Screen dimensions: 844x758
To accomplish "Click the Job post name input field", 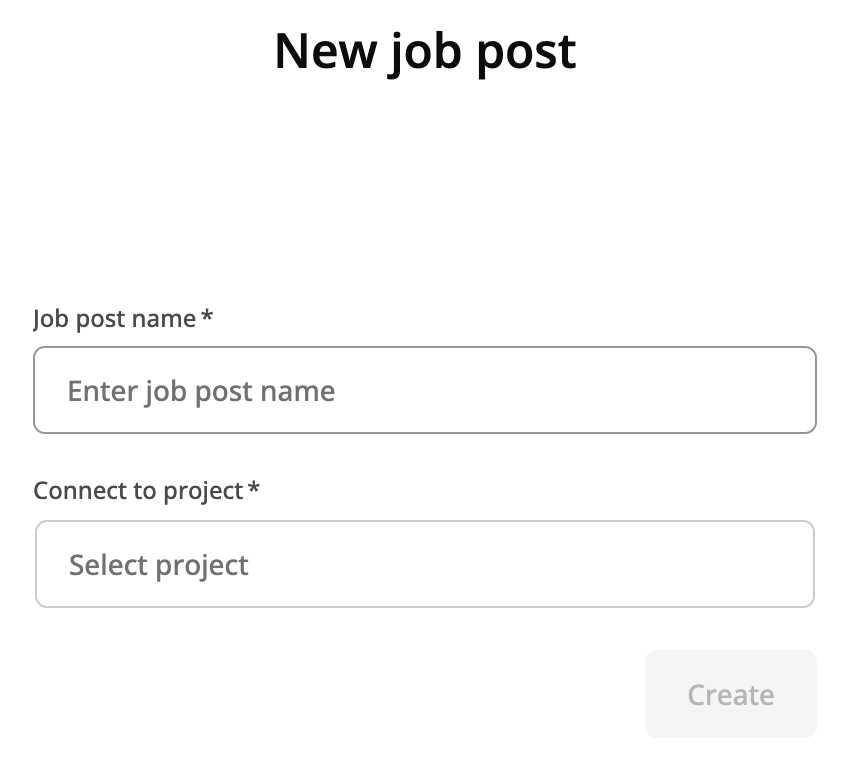I will point(424,390).
